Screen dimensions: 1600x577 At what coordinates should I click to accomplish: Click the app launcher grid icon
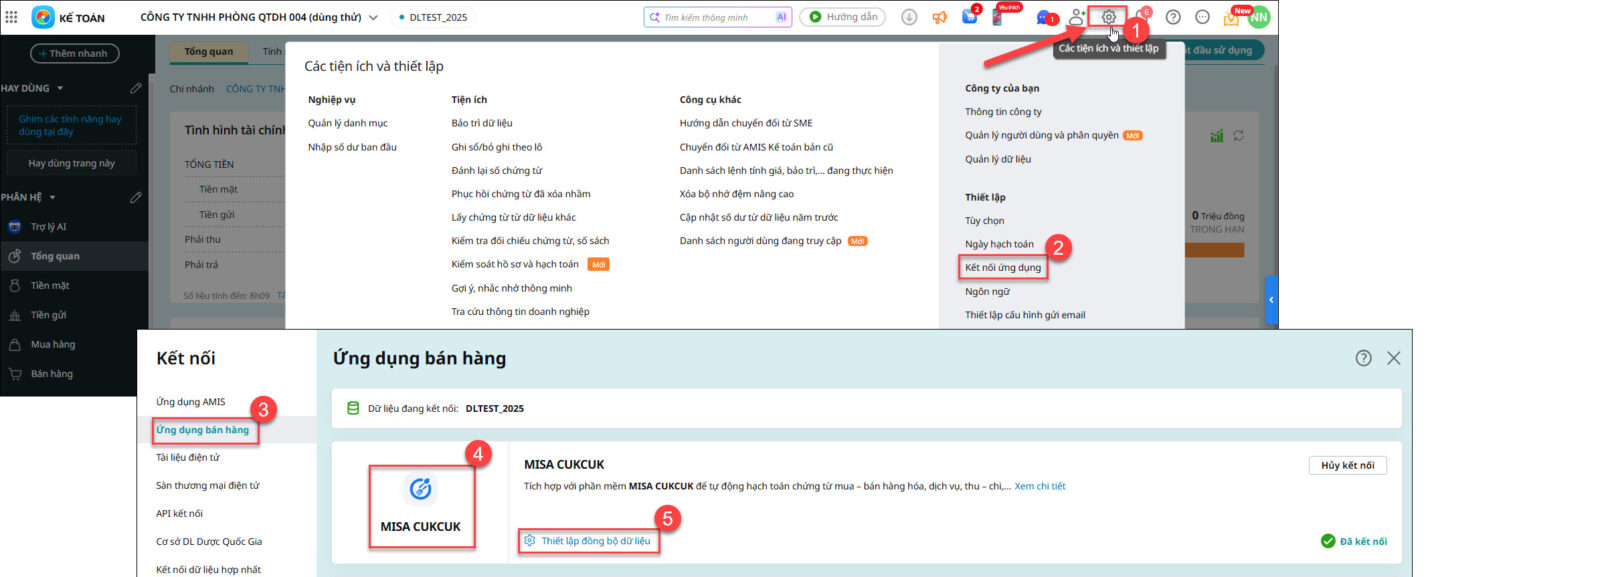click(x=12, y=17)
